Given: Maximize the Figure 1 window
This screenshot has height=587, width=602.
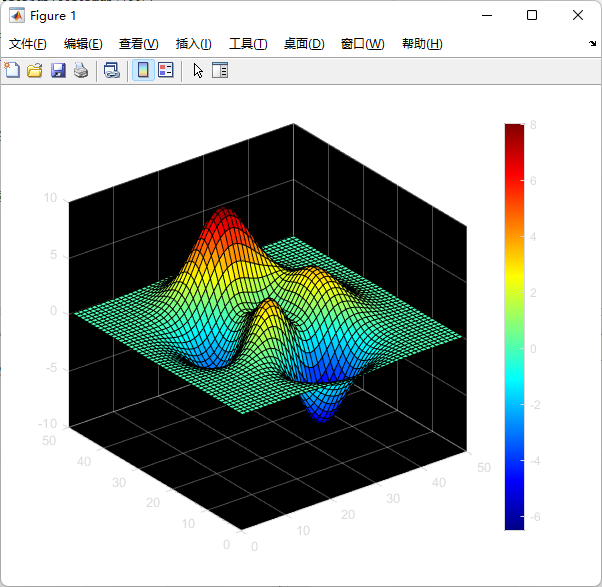Looking at the screenshot, I should click(x=532, y=15).
